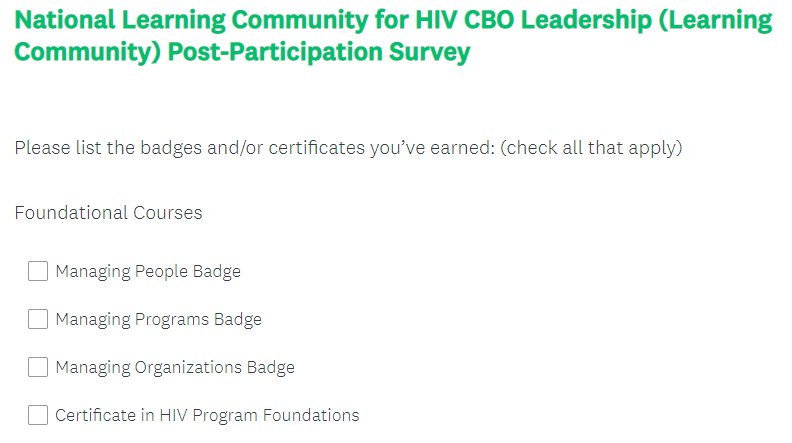Click the '(check all that apply)' hint text

point(591,148)
